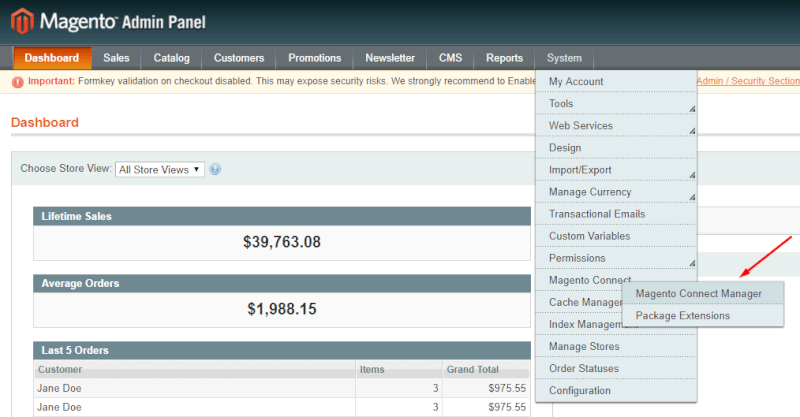Image resolution: width=800 pixels, height=417 pixels.
Task: Open Package Extensions submenu item
Action: pyautogui.click(x=703, y=315)
